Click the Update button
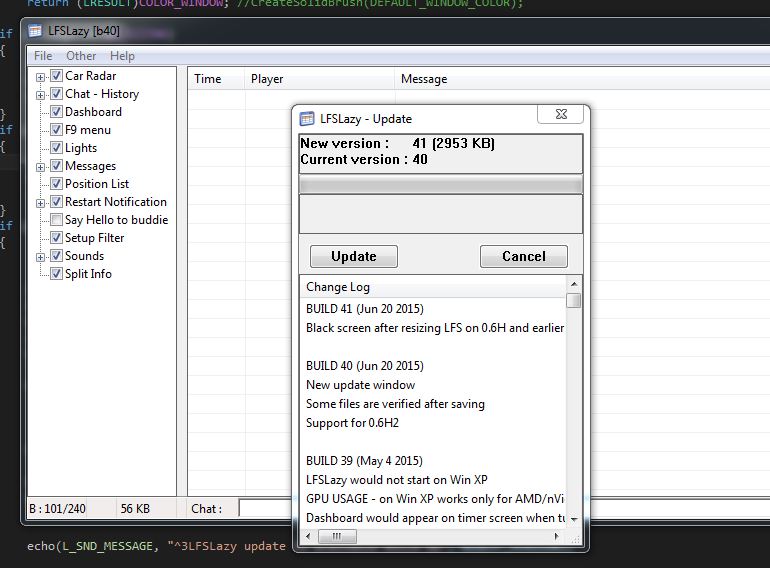770x568 pixels. pyautogui.click(x=354, y=256)
